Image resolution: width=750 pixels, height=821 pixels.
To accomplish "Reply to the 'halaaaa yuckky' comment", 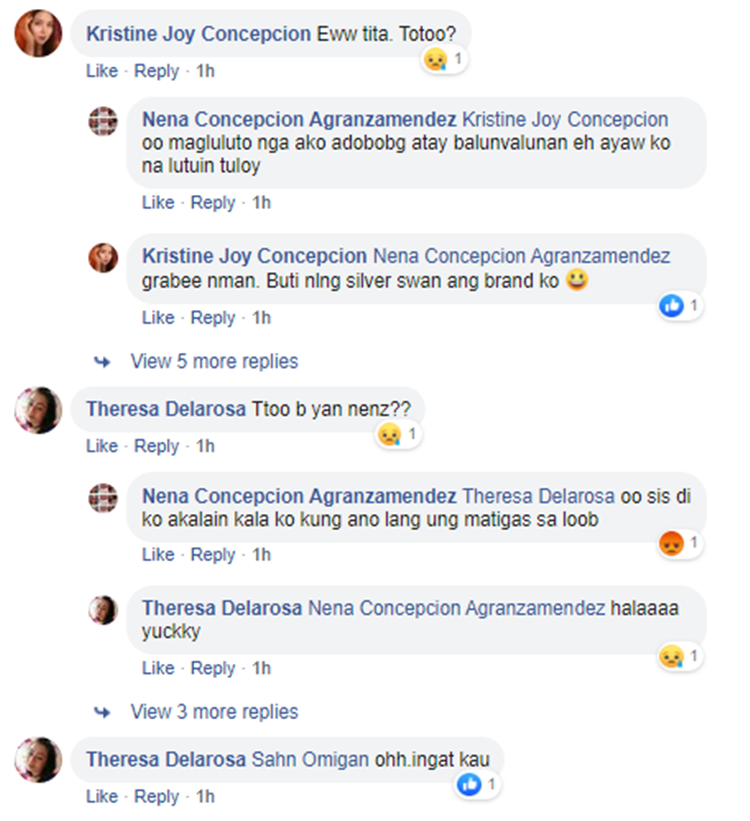I will [213, 668].
